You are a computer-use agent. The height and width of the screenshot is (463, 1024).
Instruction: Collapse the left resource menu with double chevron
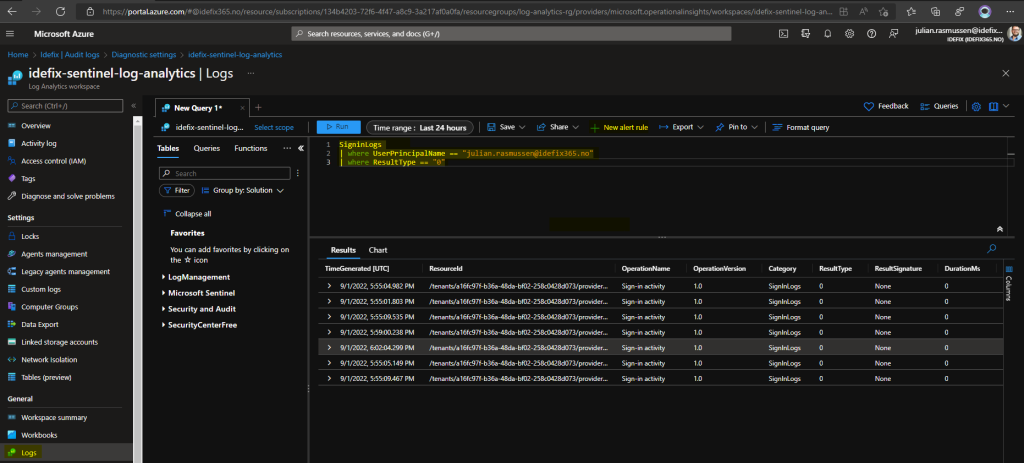pos(133,106)
